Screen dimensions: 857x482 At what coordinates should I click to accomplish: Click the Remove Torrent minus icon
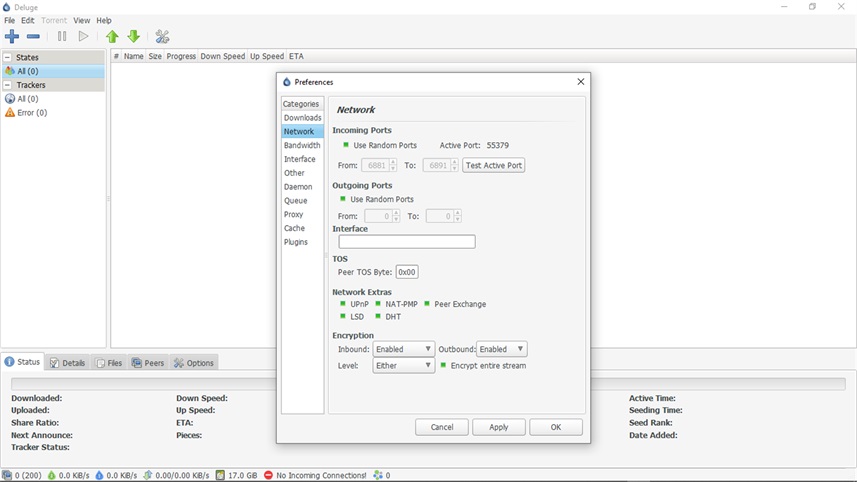click(x=33, y=37)
